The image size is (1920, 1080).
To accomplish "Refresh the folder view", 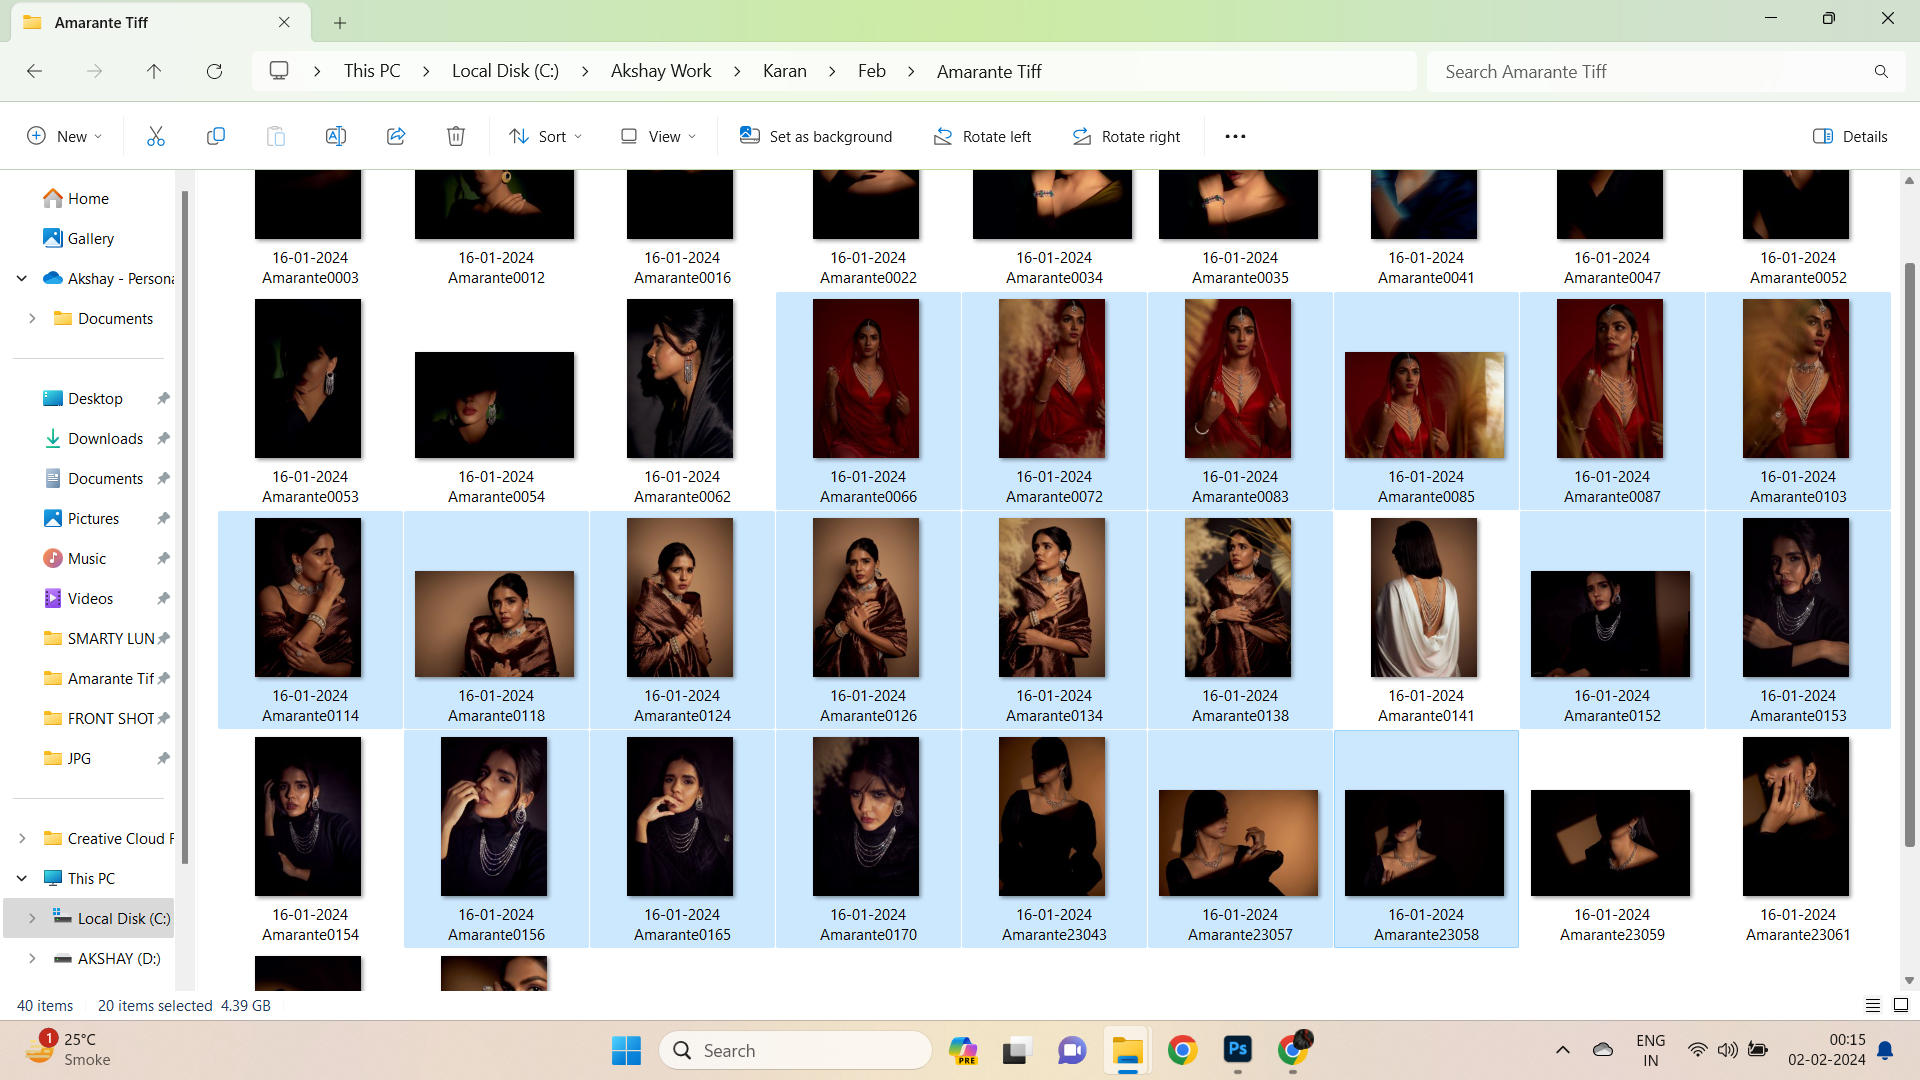I will [214, 71].
